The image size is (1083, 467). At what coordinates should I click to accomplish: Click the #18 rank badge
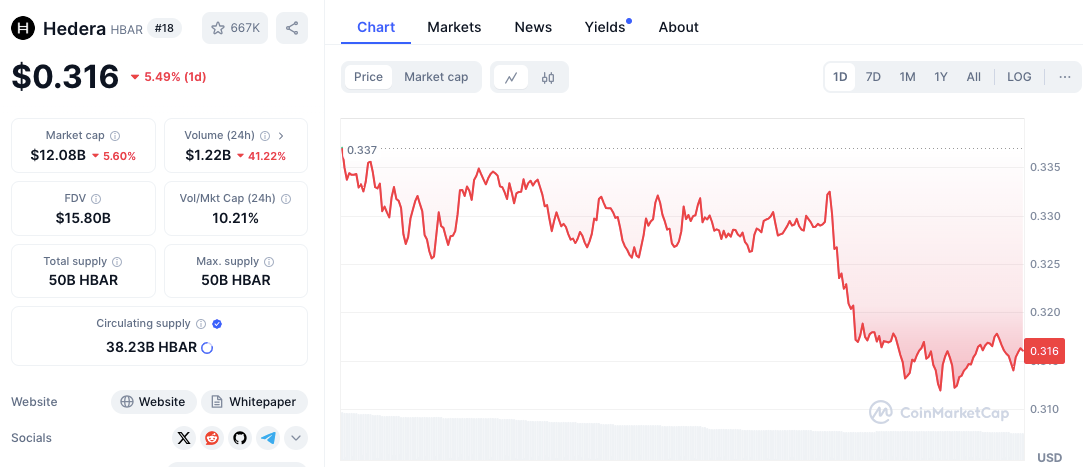[x=165, y=28]
